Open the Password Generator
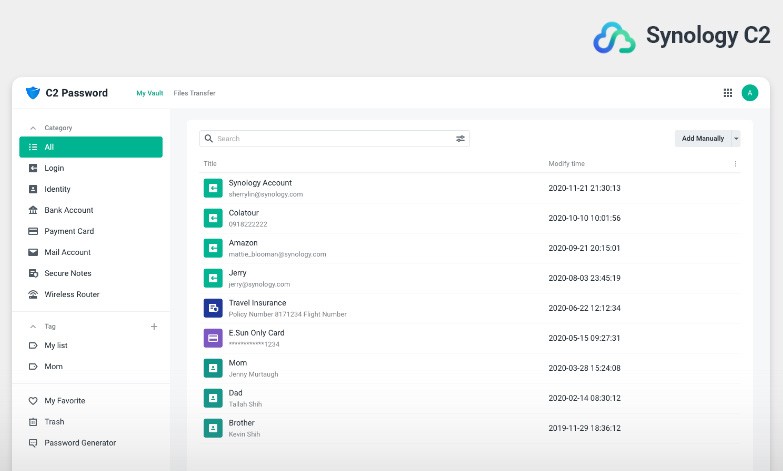The height and width of the screenshot is (471, 783). point(91,443)
